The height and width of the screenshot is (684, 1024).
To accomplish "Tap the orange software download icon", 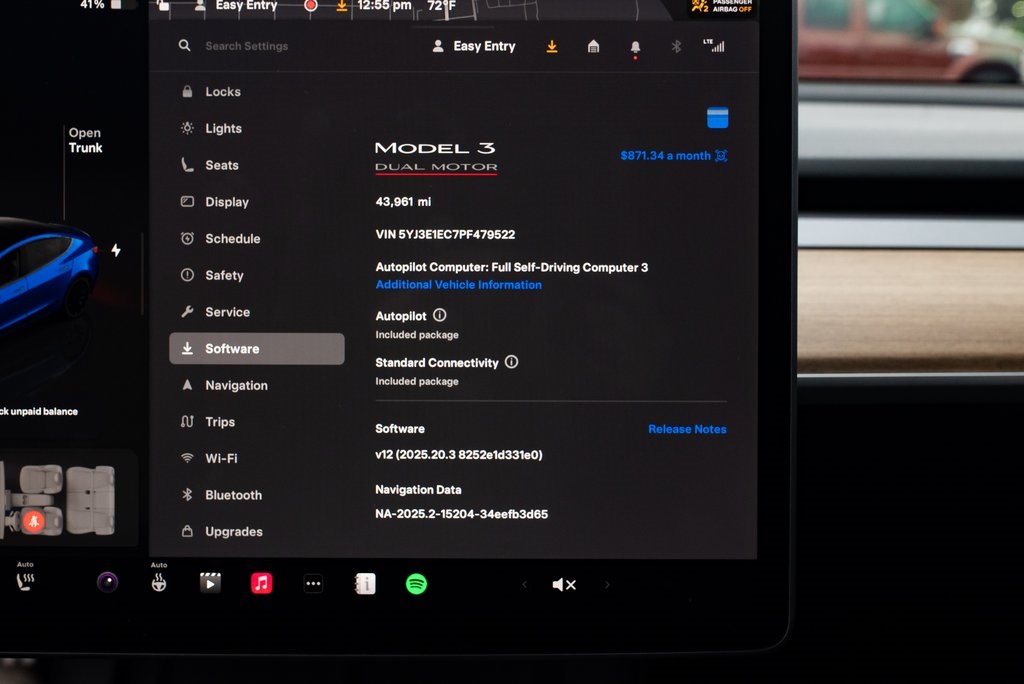I will (552, 46).
